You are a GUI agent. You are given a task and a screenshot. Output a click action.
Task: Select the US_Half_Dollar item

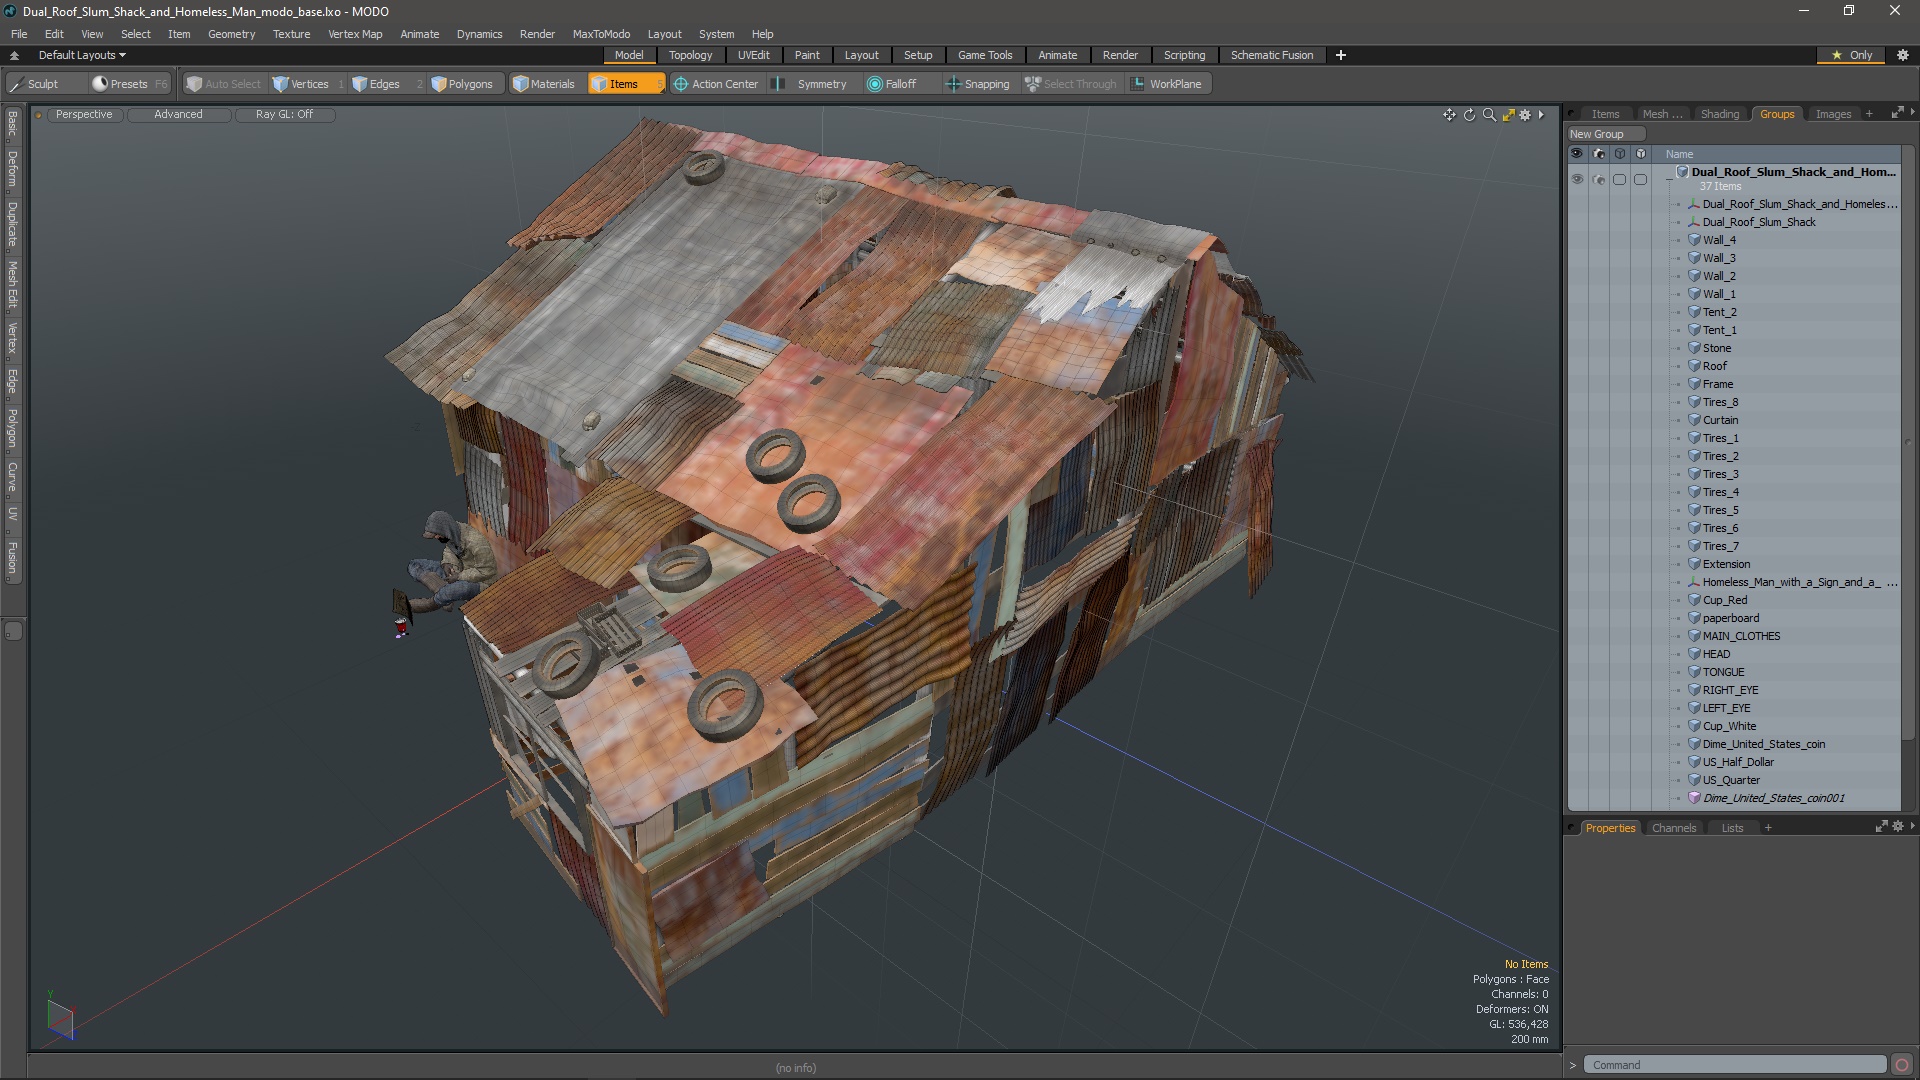tap(1738, 762)
